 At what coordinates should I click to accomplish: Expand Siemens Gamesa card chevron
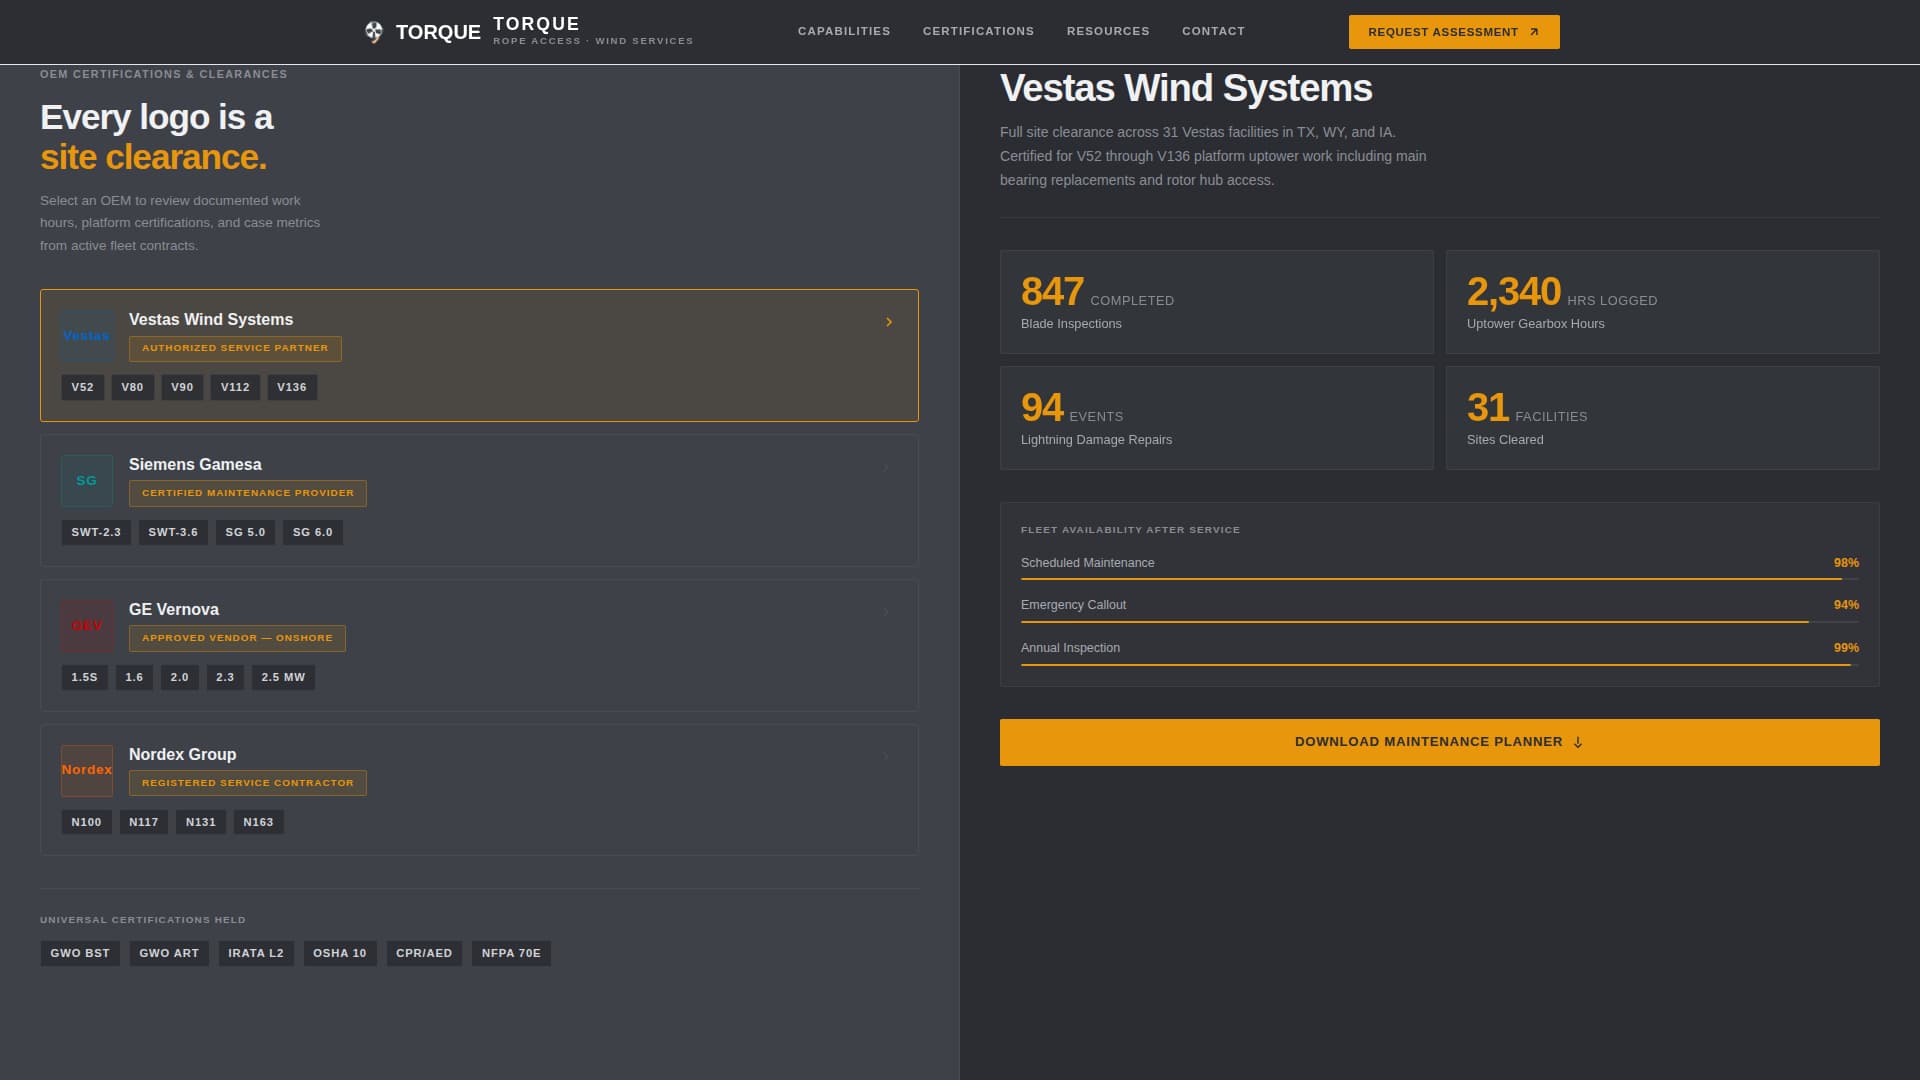[886, 467]
